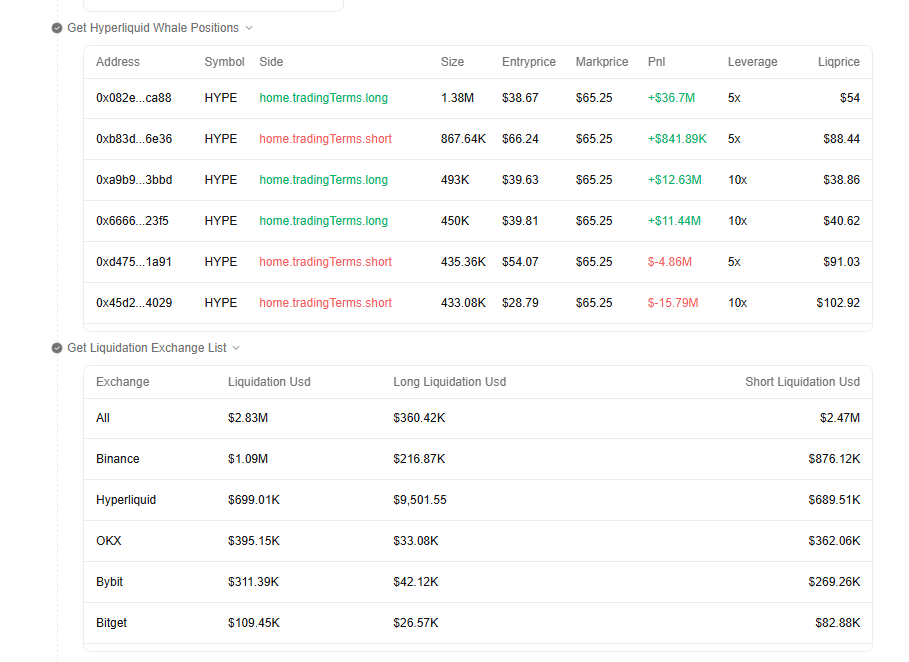
Task: Open whale address 0x082e...ca88
Action: point(134,98)
